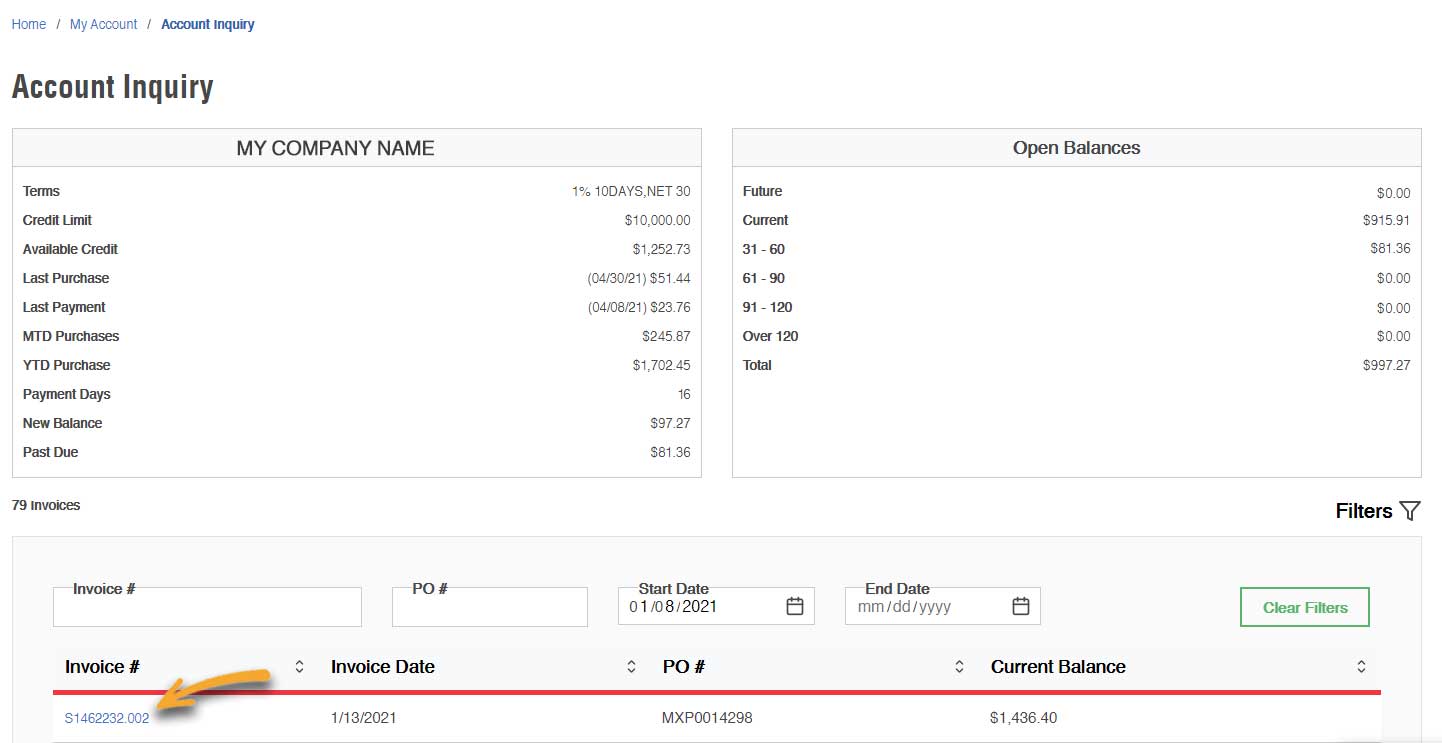Click into the PO # filter field
Image resolution: width=1442 pixels, height=743 pixels.
pyautogui.click(x=489, y=608)
